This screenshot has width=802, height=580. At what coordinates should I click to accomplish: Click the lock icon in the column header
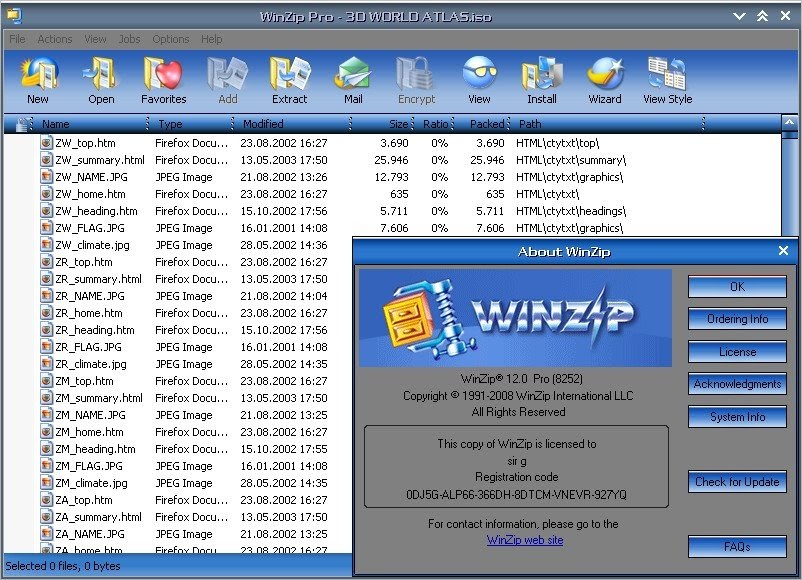coord(22,124)
